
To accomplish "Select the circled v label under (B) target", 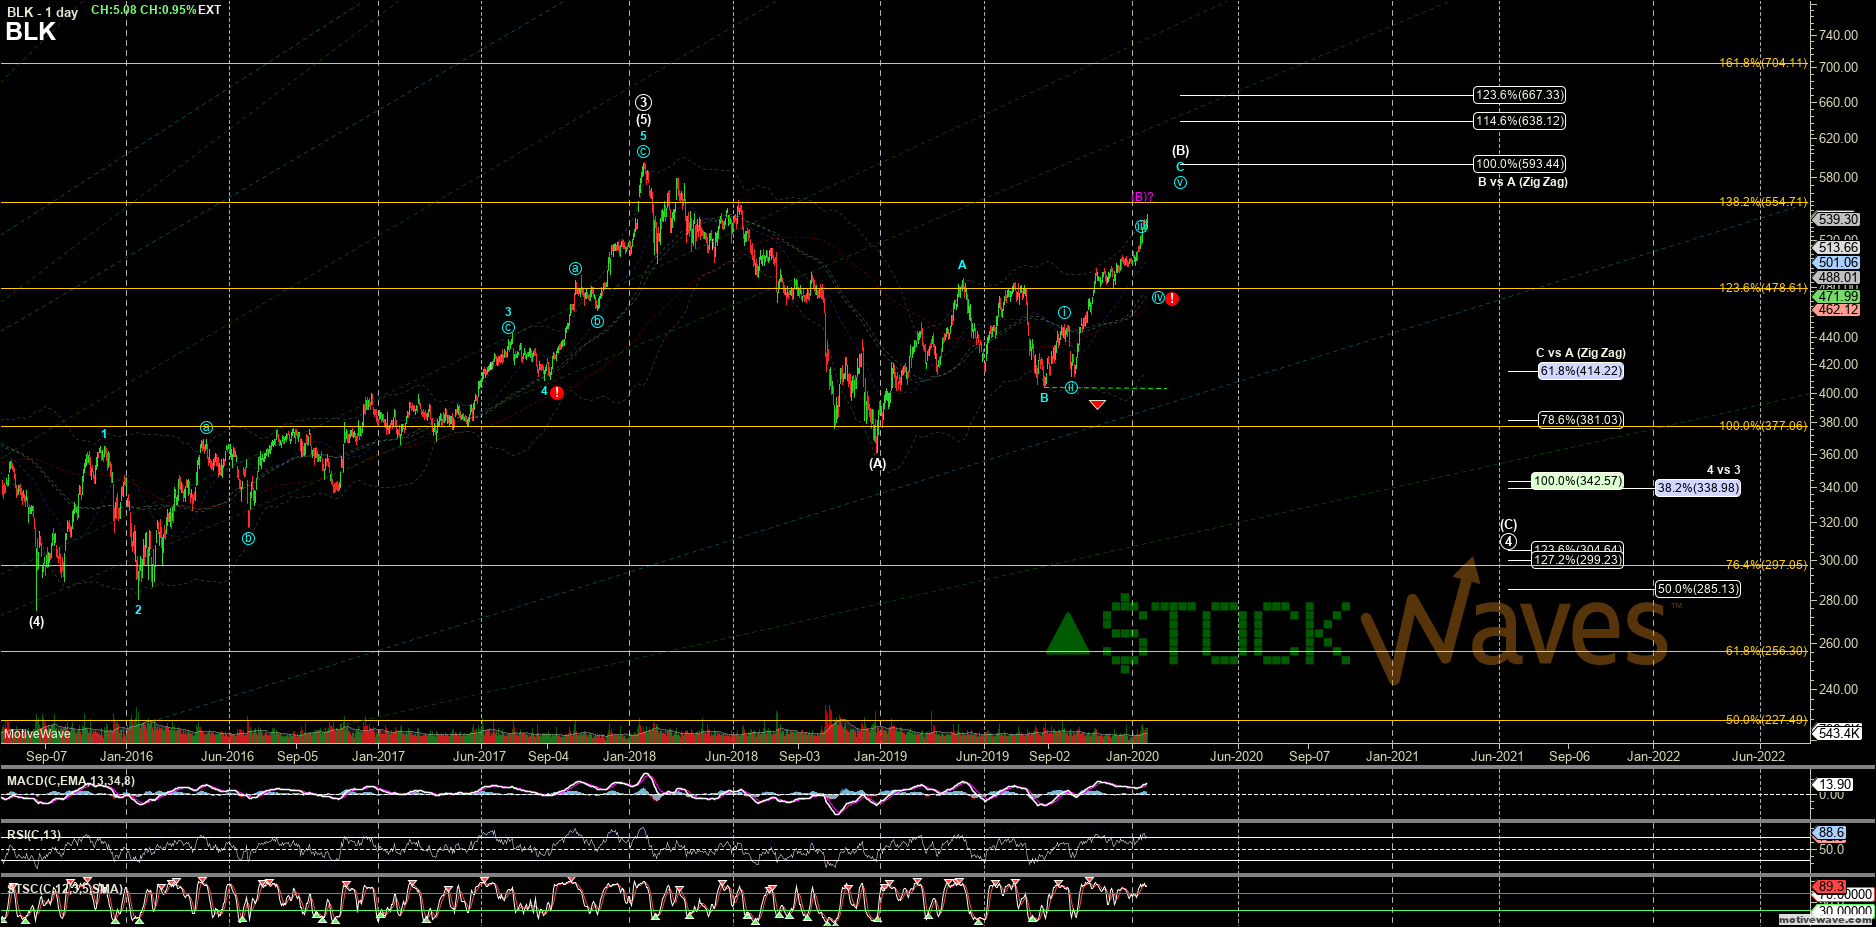I will click(1181, 183).
